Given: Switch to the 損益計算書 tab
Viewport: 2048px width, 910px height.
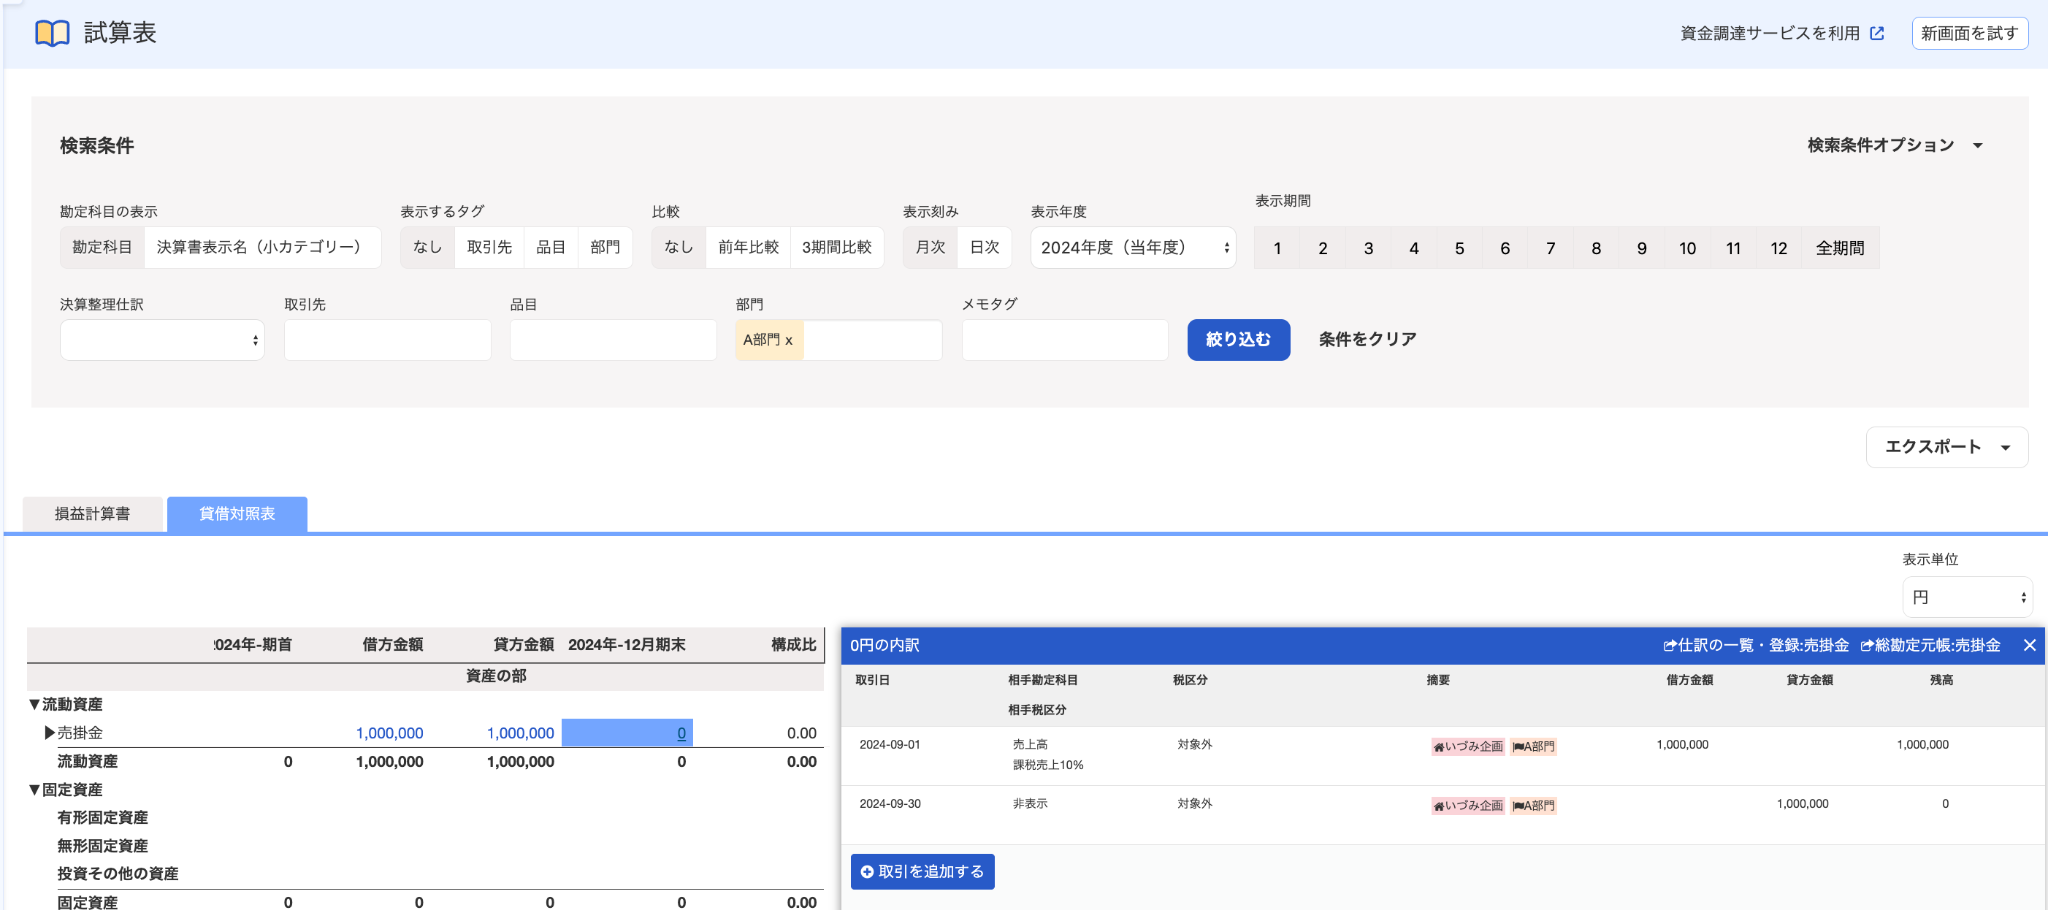Looking at the screenshot, I should coord(93,514).
